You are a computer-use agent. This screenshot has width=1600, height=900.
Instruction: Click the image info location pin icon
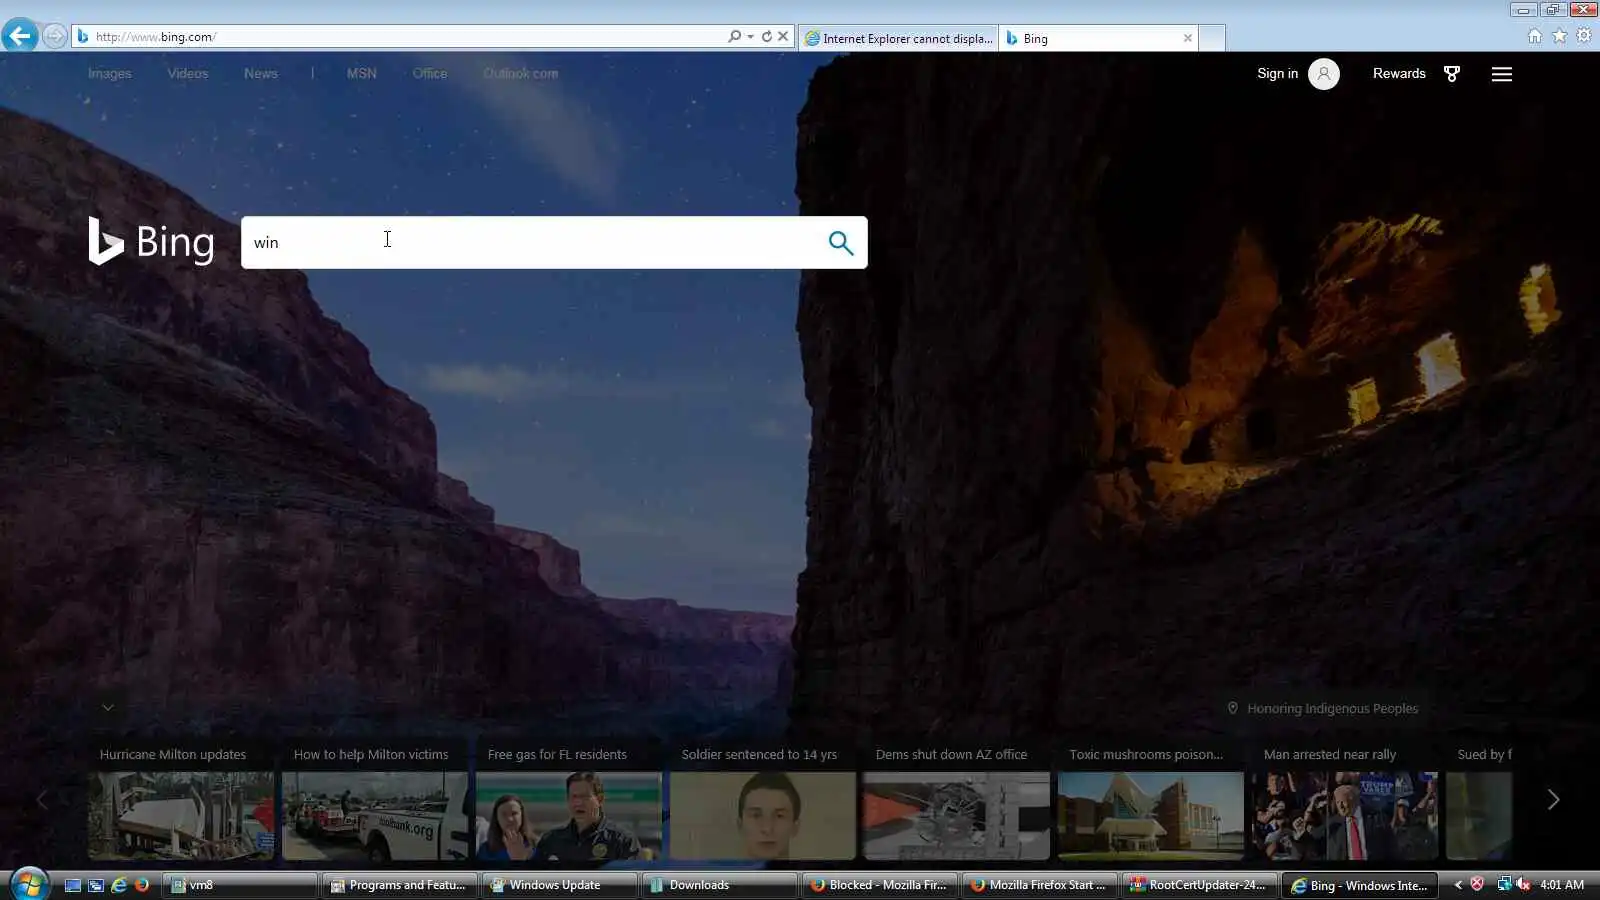coord(1233,708)
